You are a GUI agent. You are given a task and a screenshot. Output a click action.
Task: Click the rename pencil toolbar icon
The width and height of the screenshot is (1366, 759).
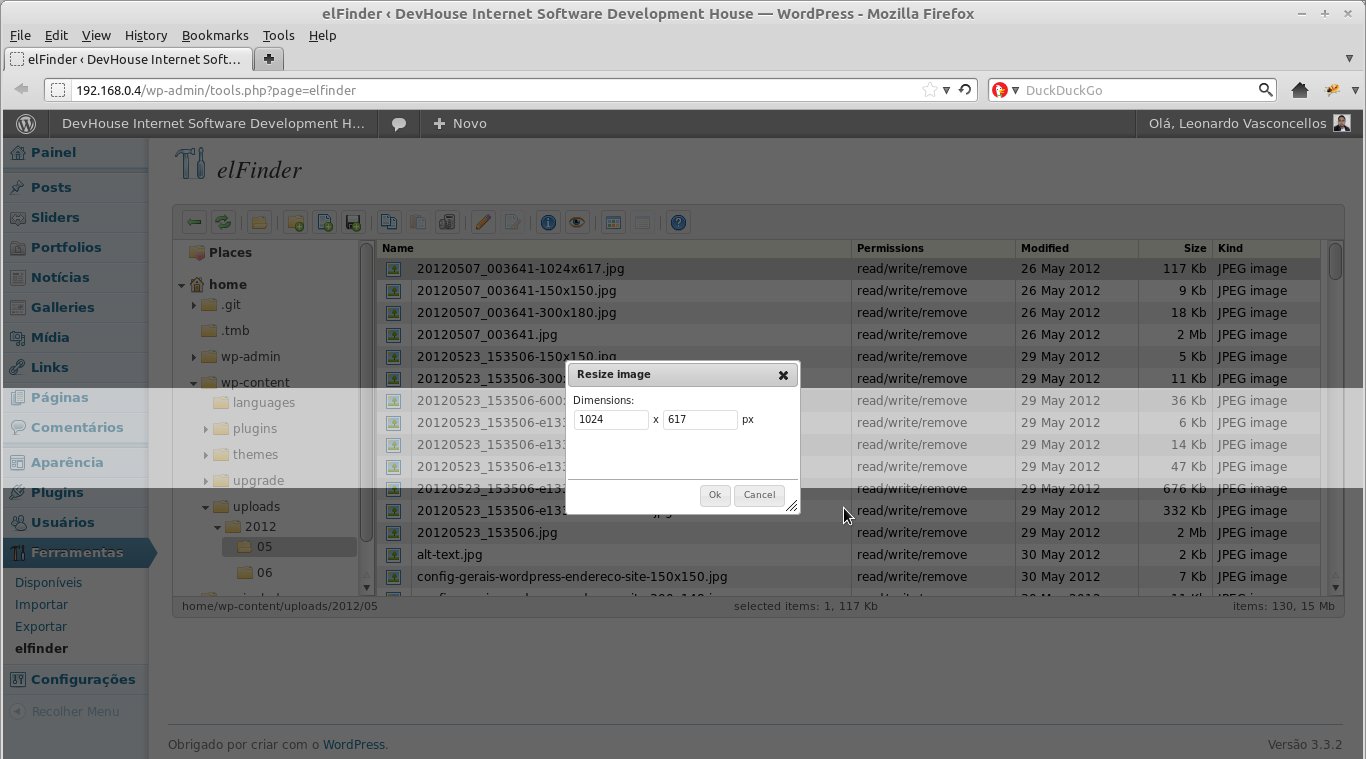click(x=483, y=223)
